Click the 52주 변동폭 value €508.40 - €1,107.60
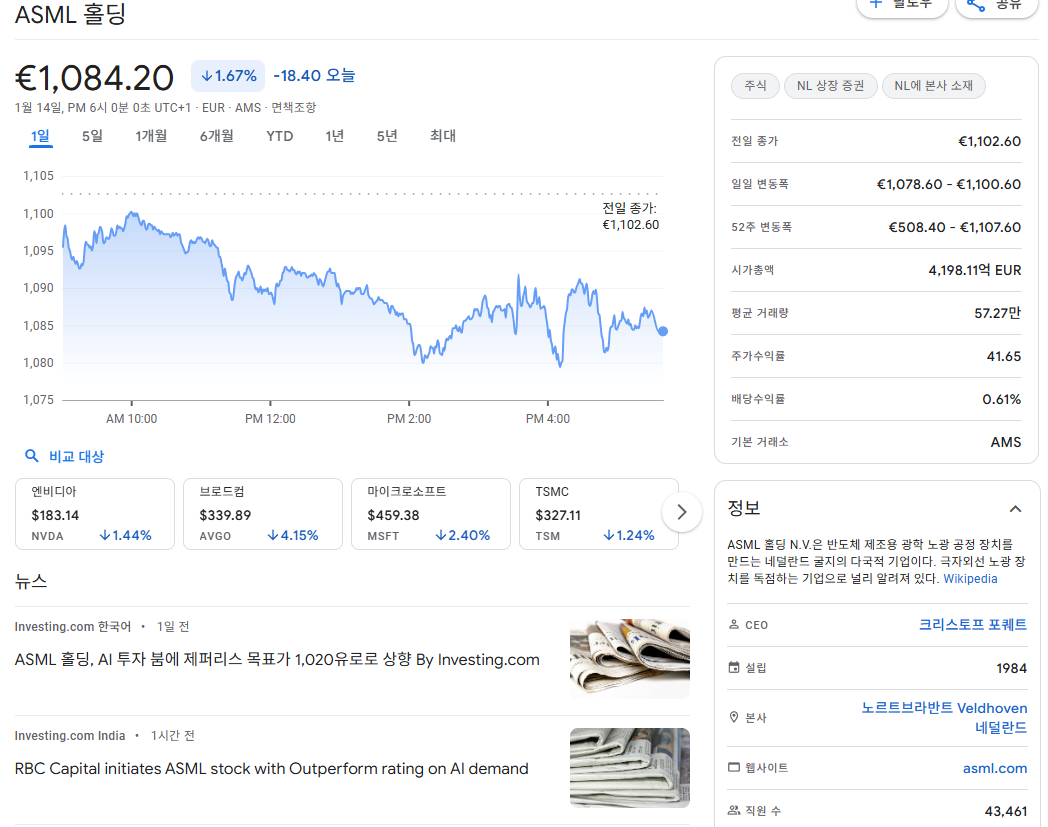This screenshot has height=827, width=1048. (954, 227)
